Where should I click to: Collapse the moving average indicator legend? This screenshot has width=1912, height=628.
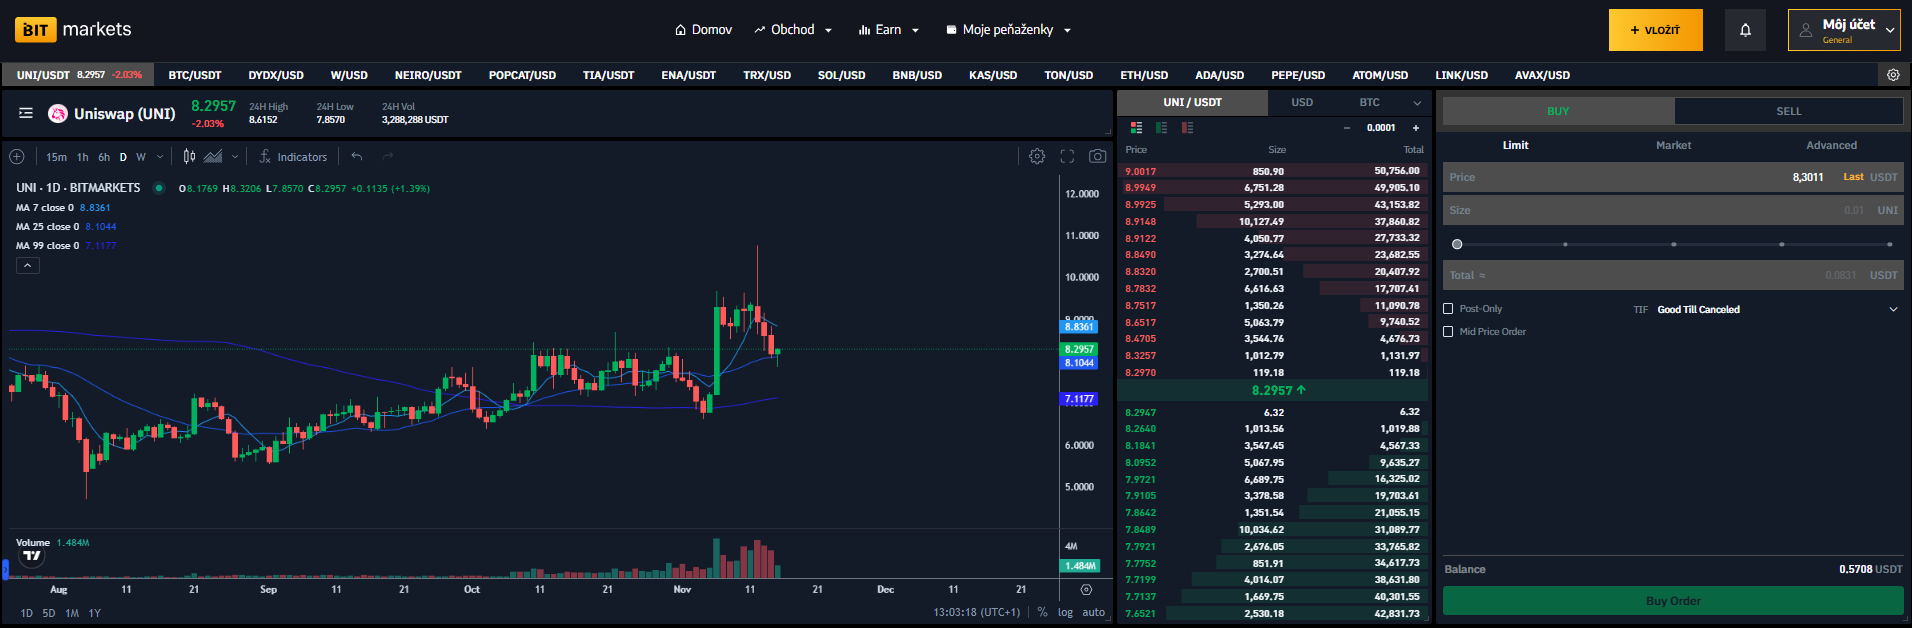(28, 265)
